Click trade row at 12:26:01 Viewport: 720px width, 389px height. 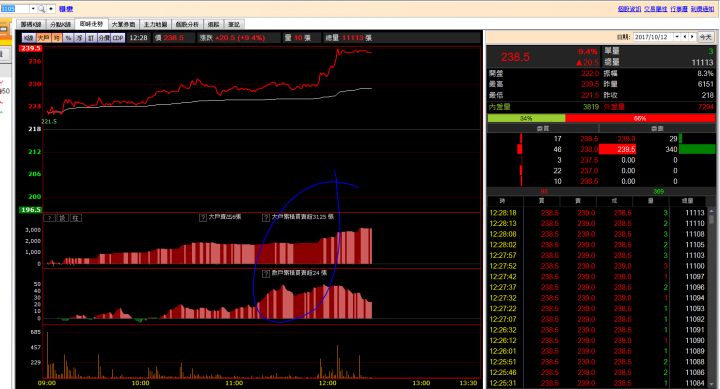click(597, 351)
